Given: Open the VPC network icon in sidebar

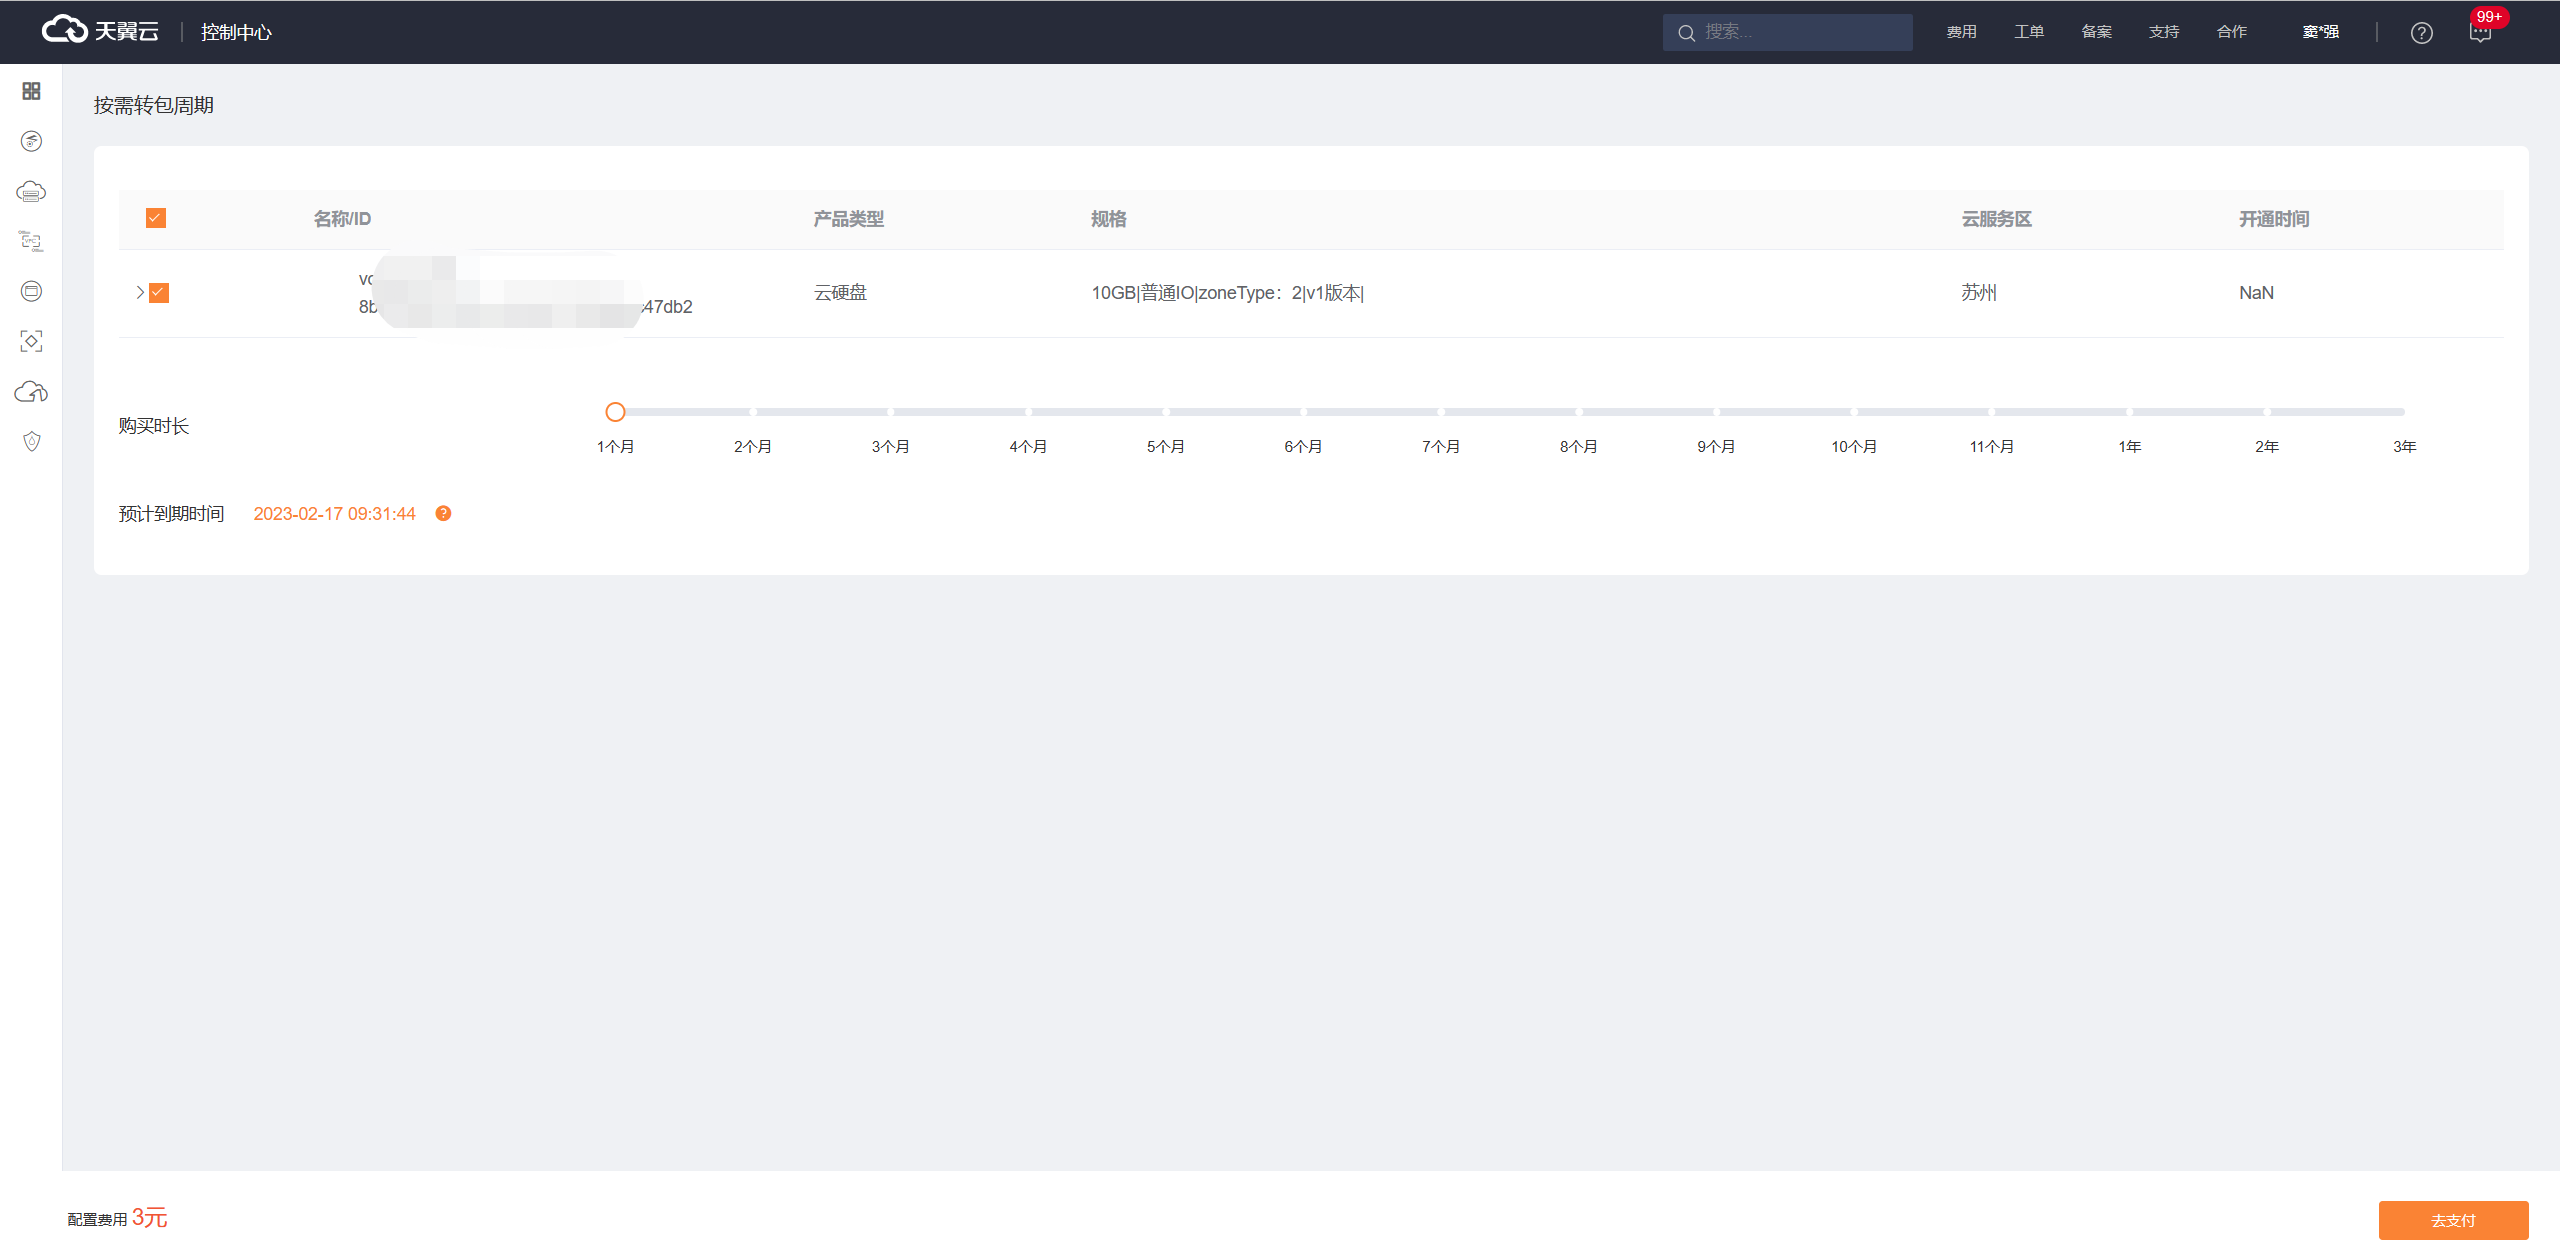Looking at the screenshot, I should (x=31, y=241).
